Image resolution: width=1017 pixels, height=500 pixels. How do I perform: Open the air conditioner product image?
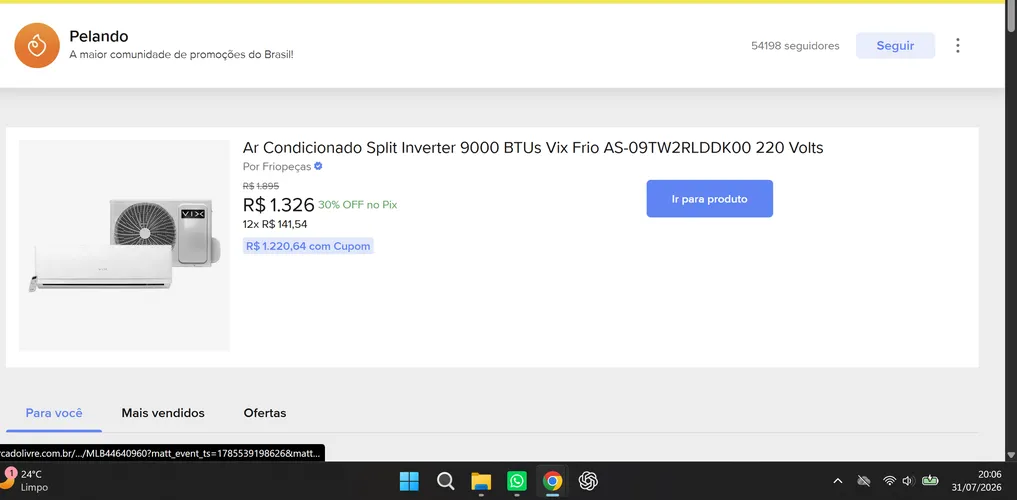(125, 246)
